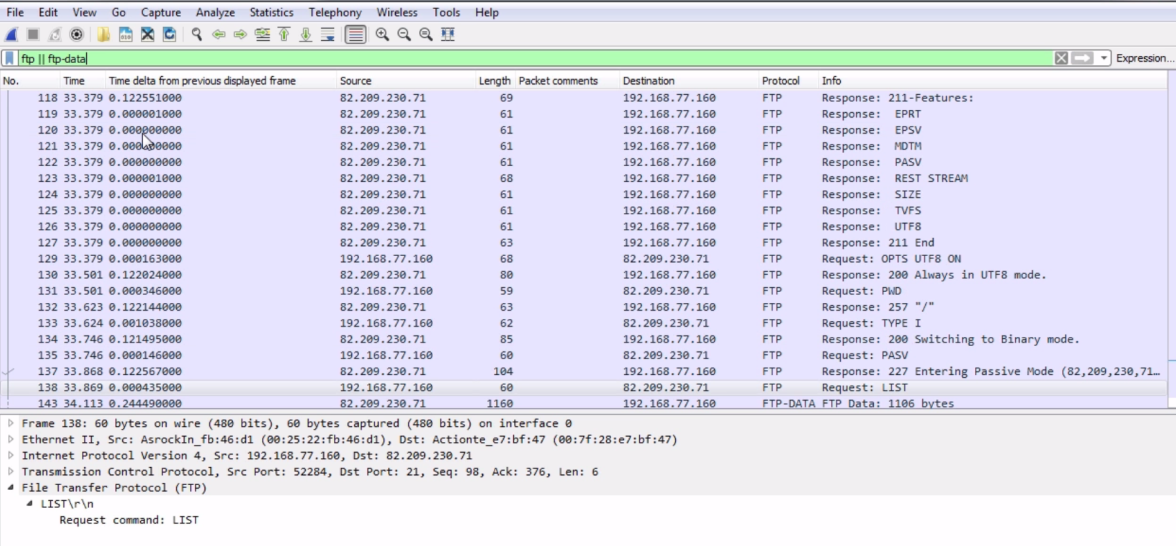Clear the display filter with X button

pos(1061,59)
